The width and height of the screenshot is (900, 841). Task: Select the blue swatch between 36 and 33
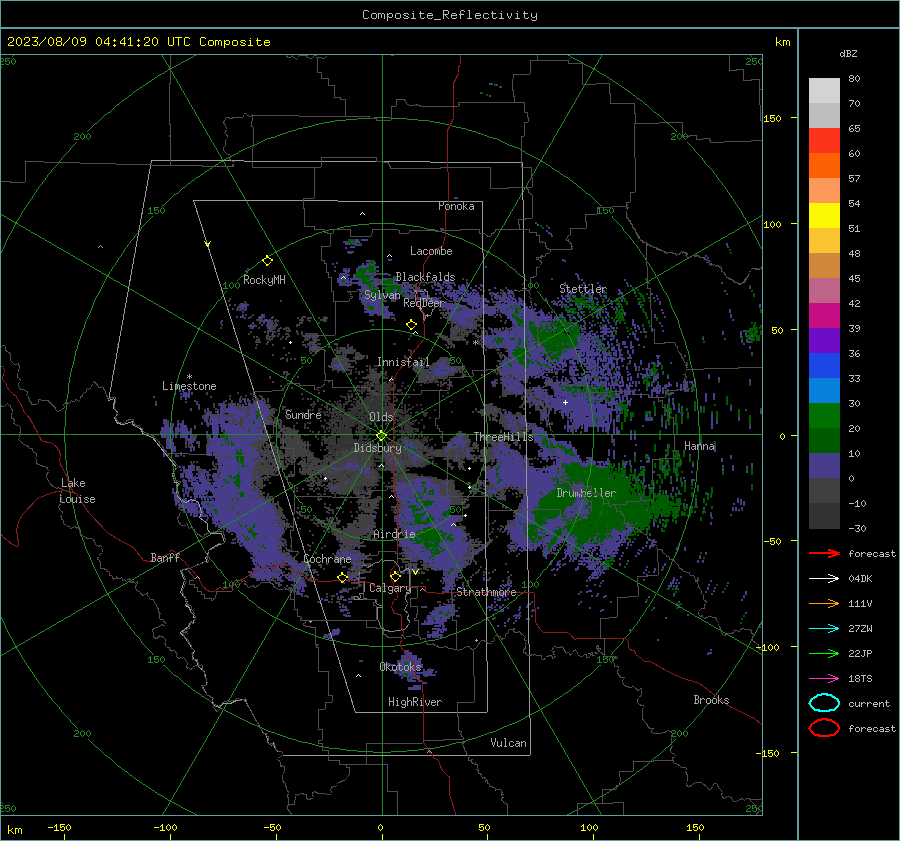tap(824, 365)
